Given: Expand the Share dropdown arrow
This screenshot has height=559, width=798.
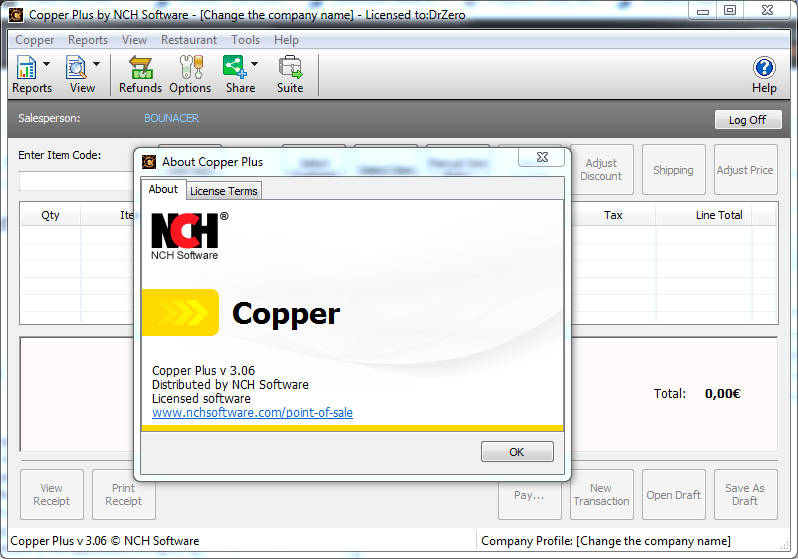Looking at the screenshot, I should pos(254,64).
